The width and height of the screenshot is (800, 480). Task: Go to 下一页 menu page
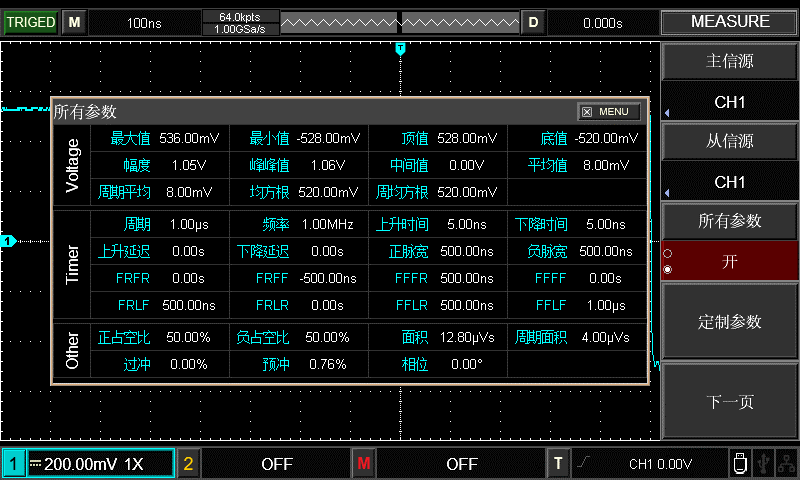coord(729,401)
